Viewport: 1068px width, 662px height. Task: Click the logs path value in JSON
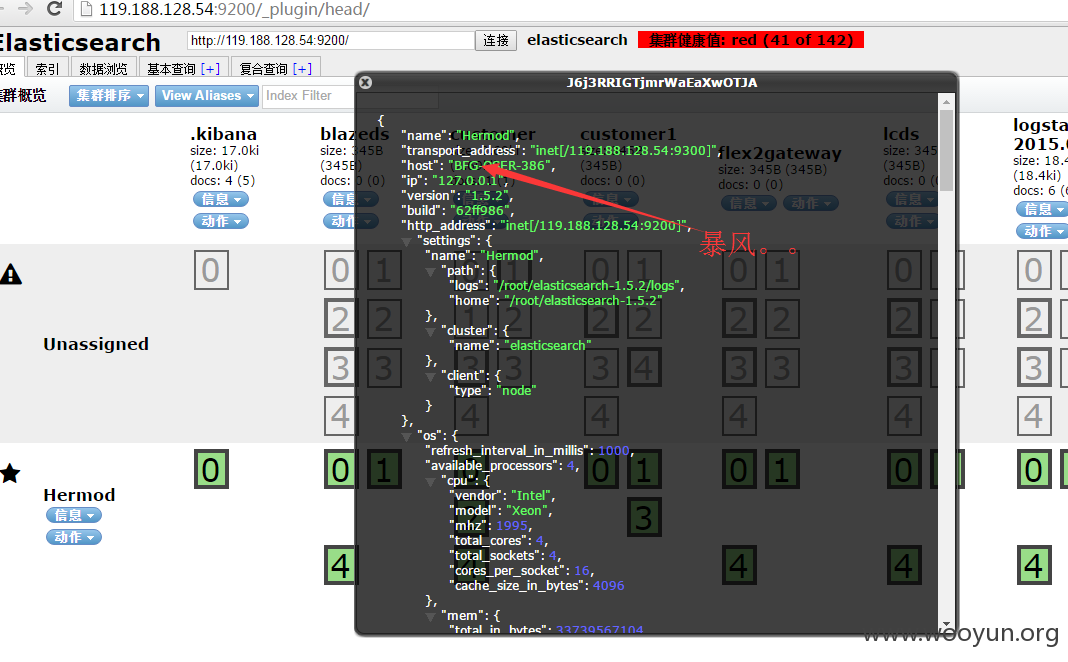587,285
